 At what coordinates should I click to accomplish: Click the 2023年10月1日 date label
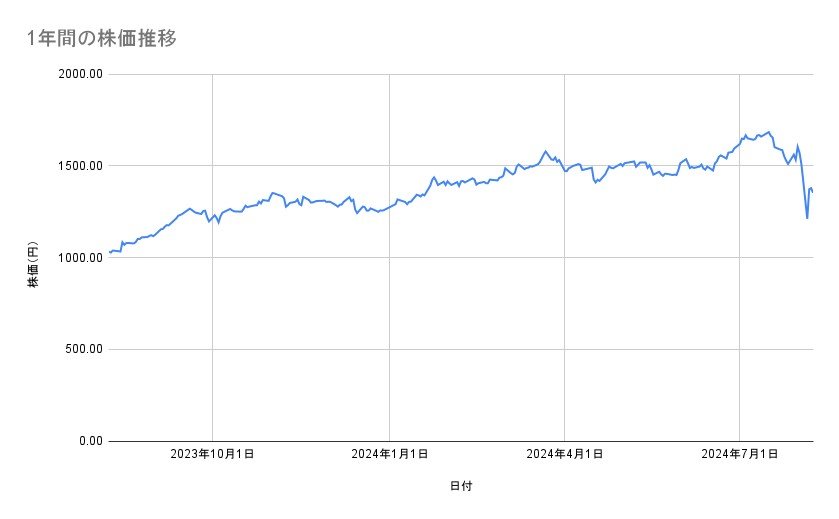point(212,455)
